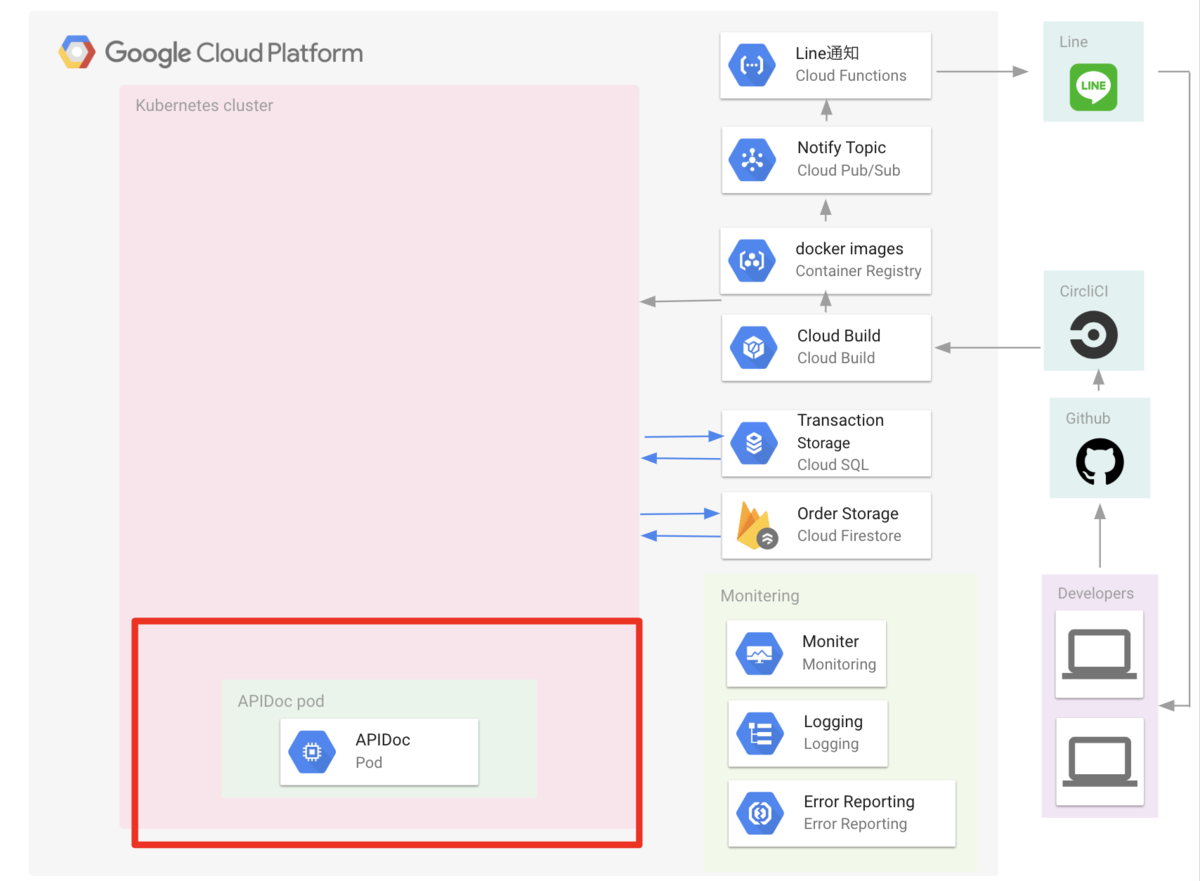This screenshot has width=1200, height=881.
Task: Click the GitHub Octocat logo
Action: coord(1100,463)
